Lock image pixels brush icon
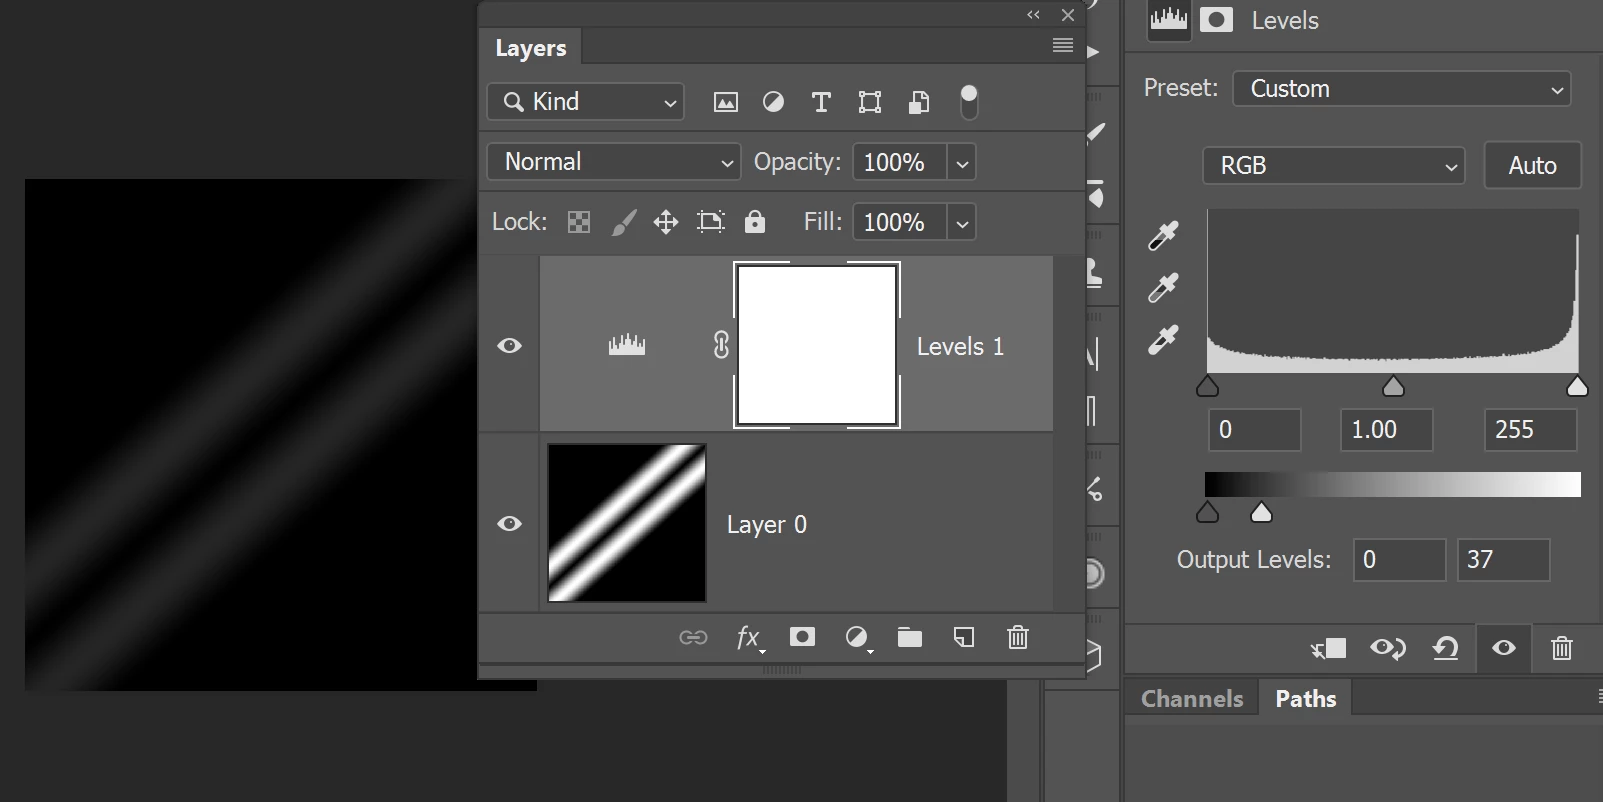Viewport: 1603px width, 802px height. coord(623,222)
